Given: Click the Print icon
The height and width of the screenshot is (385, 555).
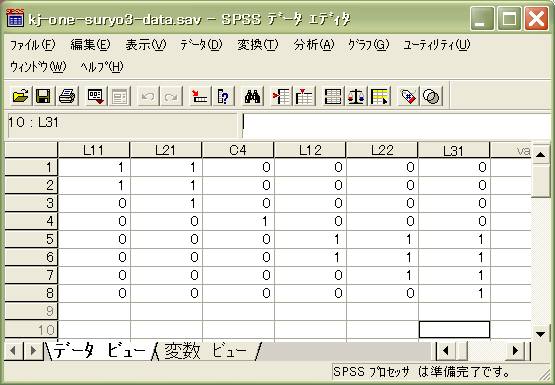Looking at the screenshot, I should coord(67,96).
